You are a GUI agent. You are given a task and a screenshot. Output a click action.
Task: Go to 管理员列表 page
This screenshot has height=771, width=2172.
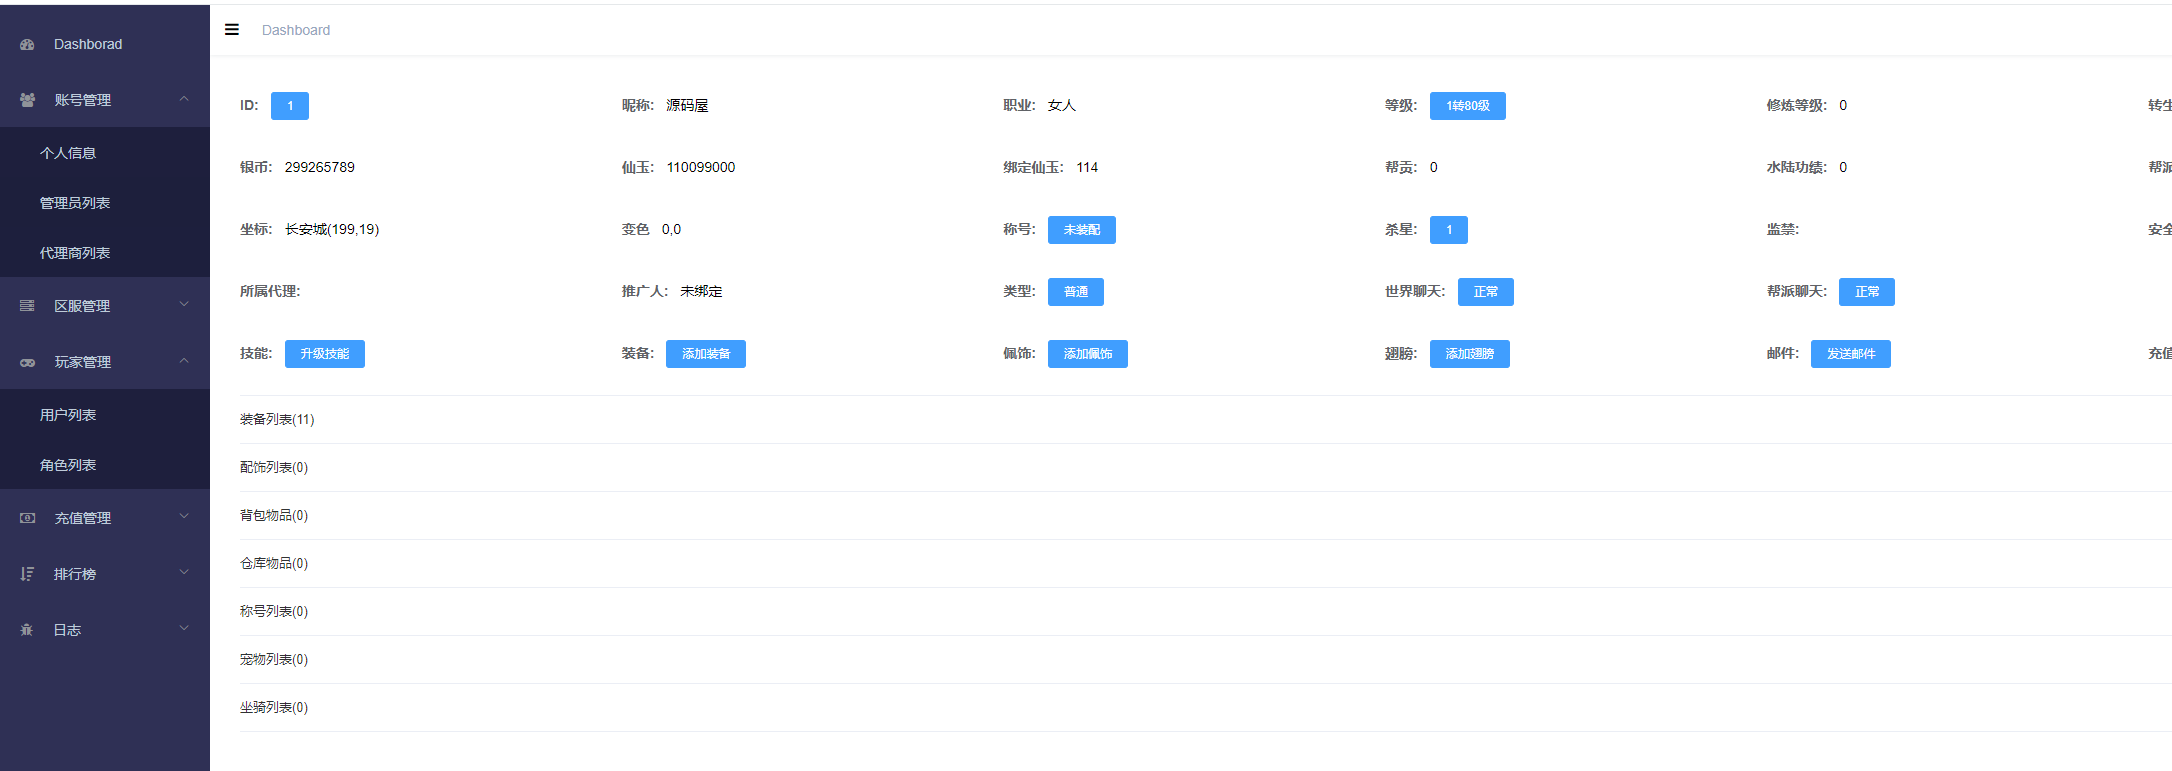(75, 203)
